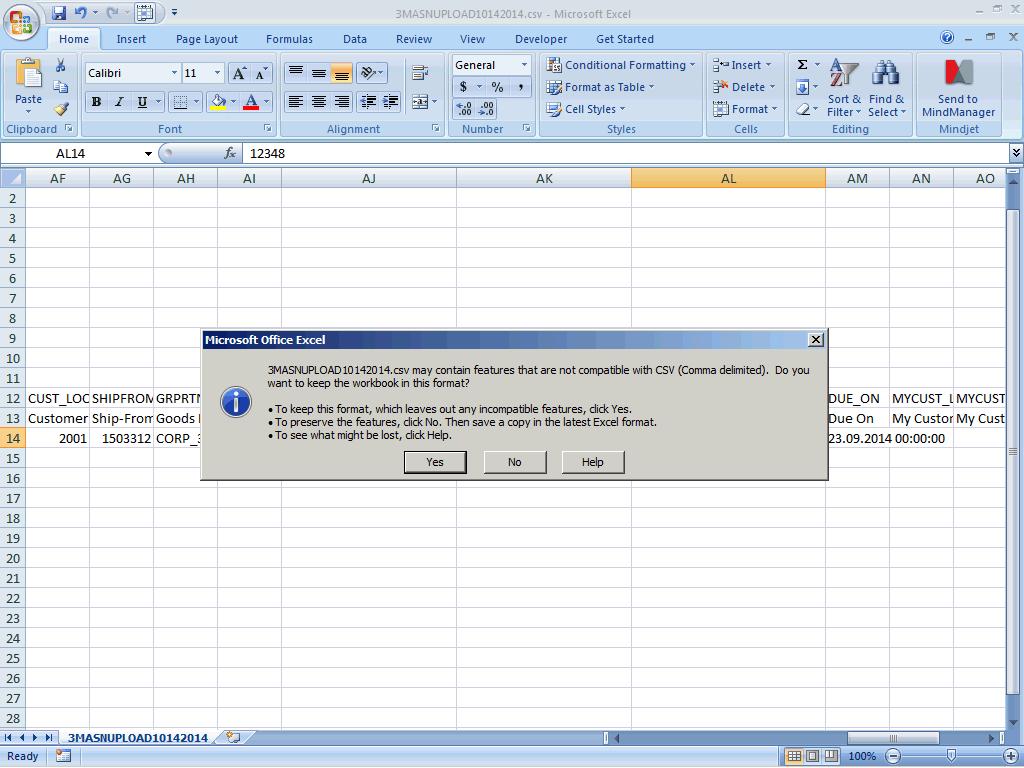This screenshot has width=1024, height=768.
Task: Toggle Bold formatting
Action: pos(97,101)
